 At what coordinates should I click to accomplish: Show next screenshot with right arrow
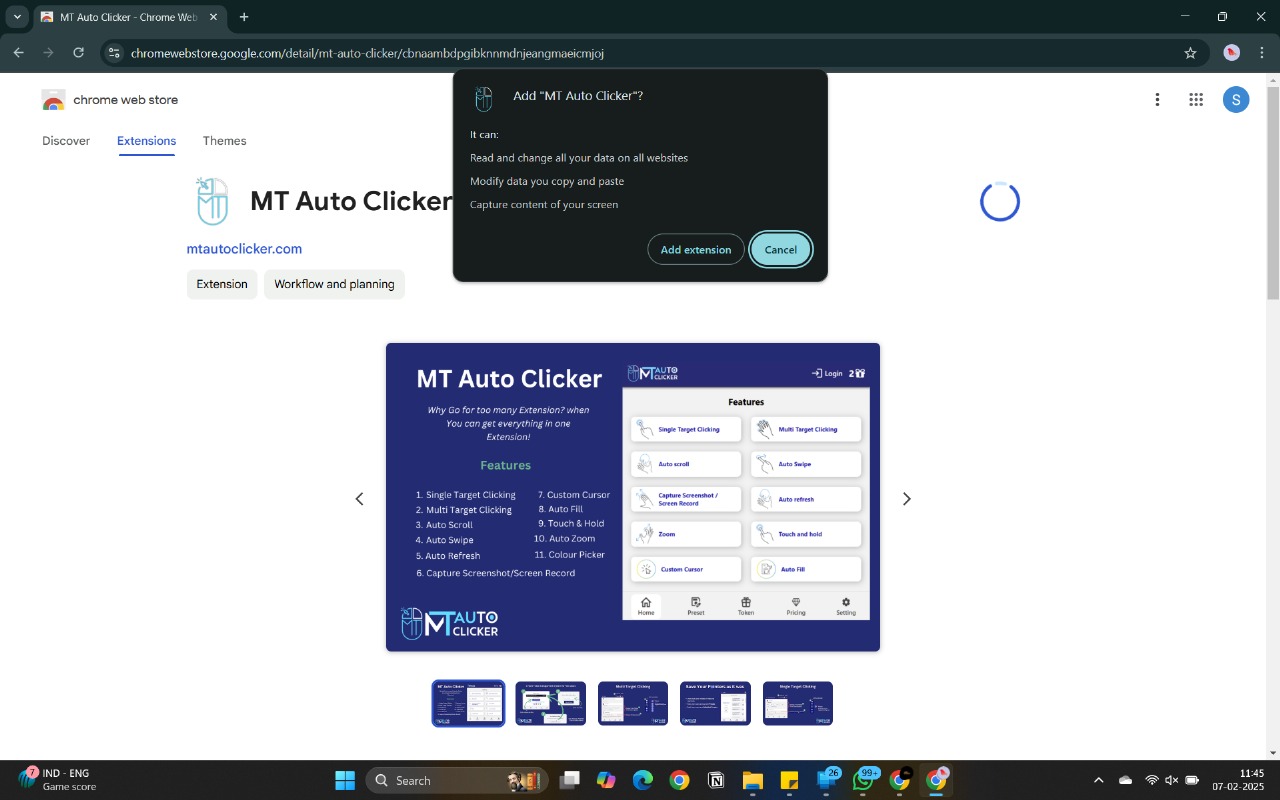906,499
